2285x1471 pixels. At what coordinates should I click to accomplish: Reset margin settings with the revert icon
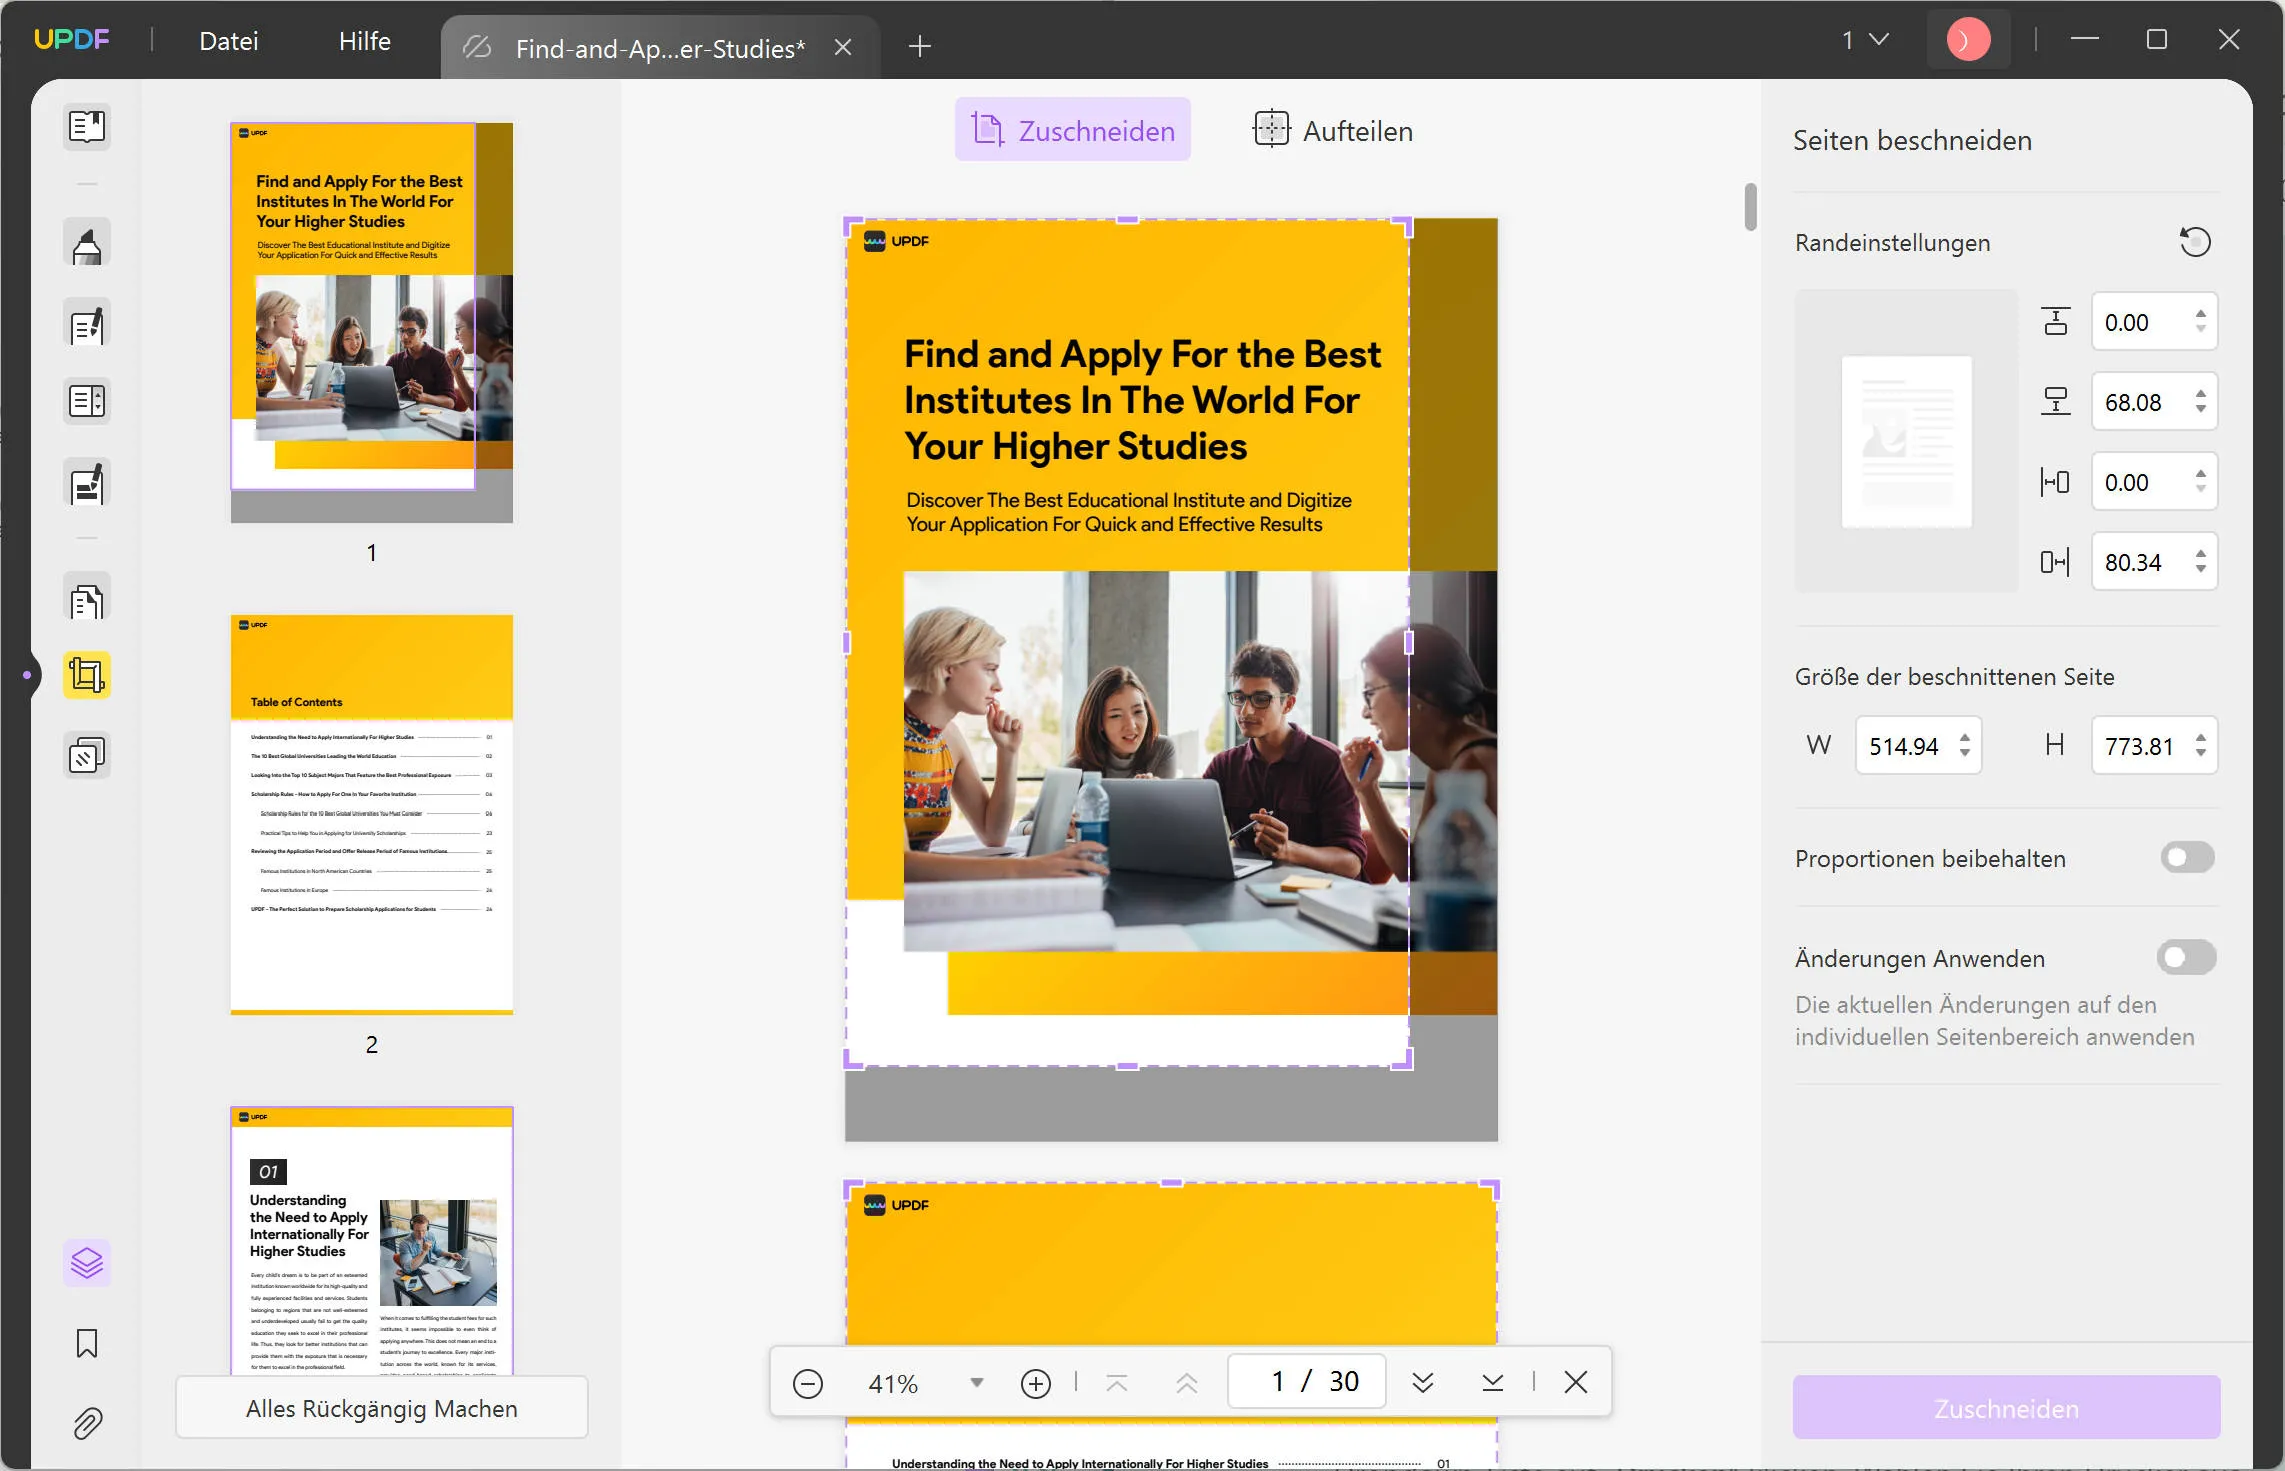click(2195, 242)
